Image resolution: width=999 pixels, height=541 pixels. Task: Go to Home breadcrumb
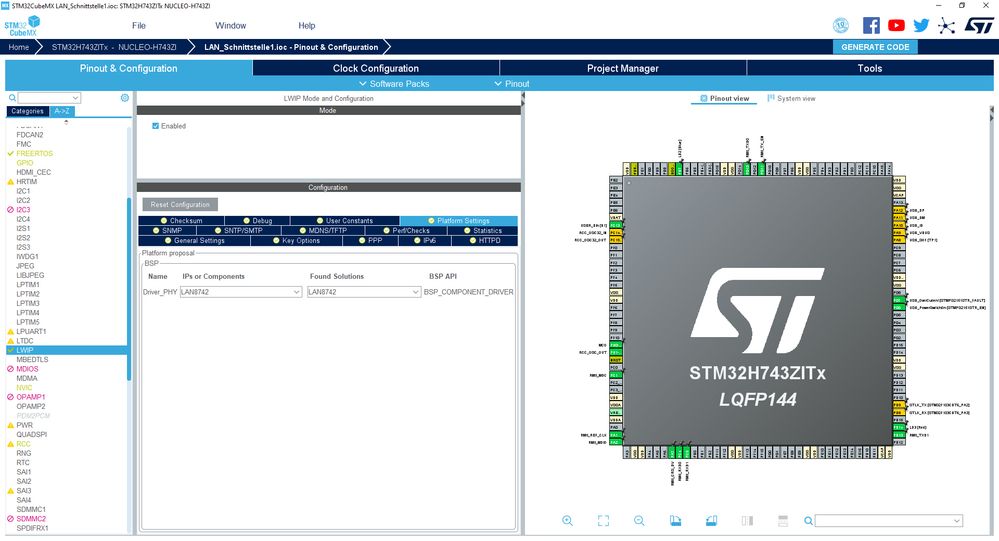(x=18, y=47)
